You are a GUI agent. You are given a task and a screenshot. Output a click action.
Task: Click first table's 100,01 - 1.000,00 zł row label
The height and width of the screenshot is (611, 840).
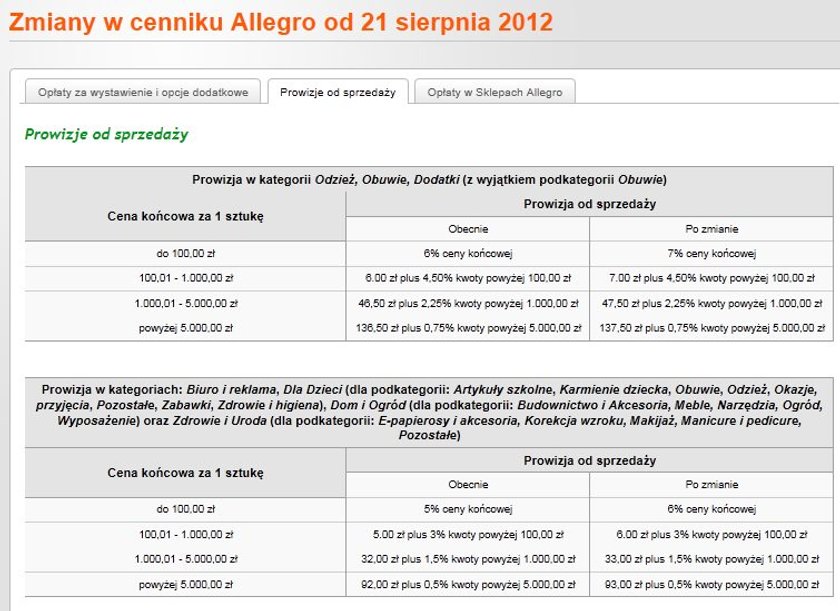tap(185, 278)
